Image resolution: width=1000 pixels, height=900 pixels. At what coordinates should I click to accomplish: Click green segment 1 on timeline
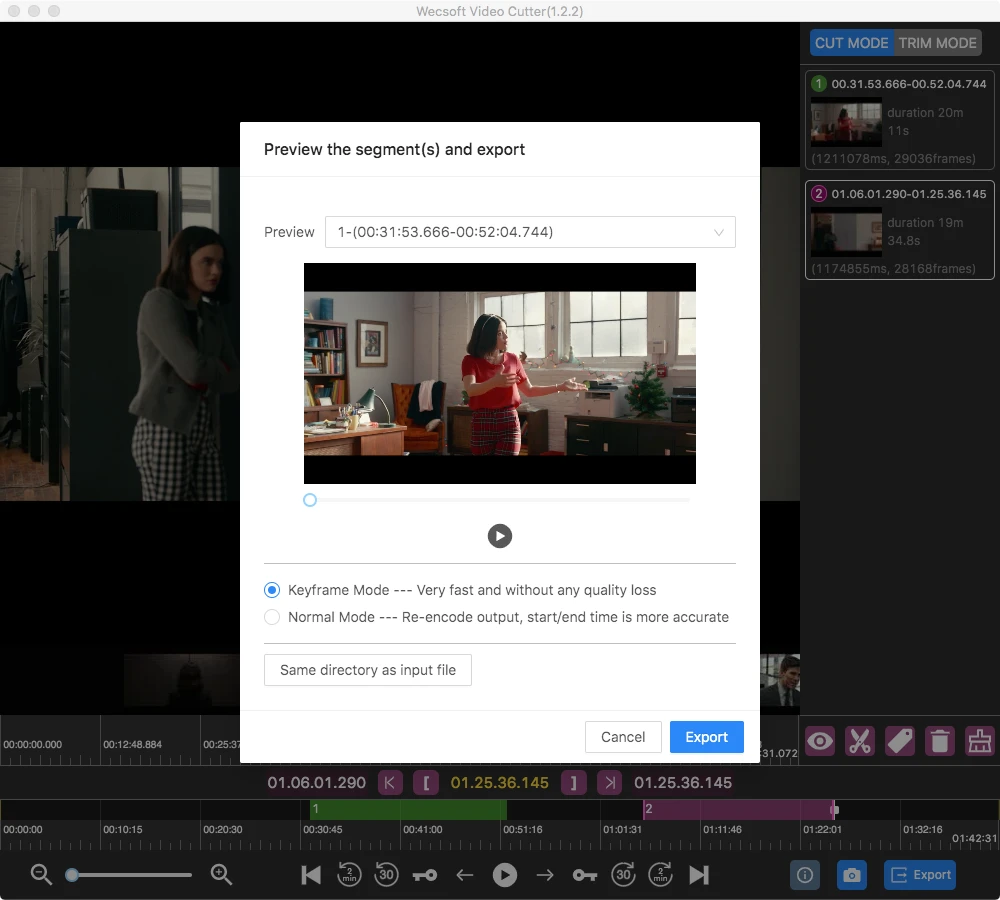coord(408,809)
